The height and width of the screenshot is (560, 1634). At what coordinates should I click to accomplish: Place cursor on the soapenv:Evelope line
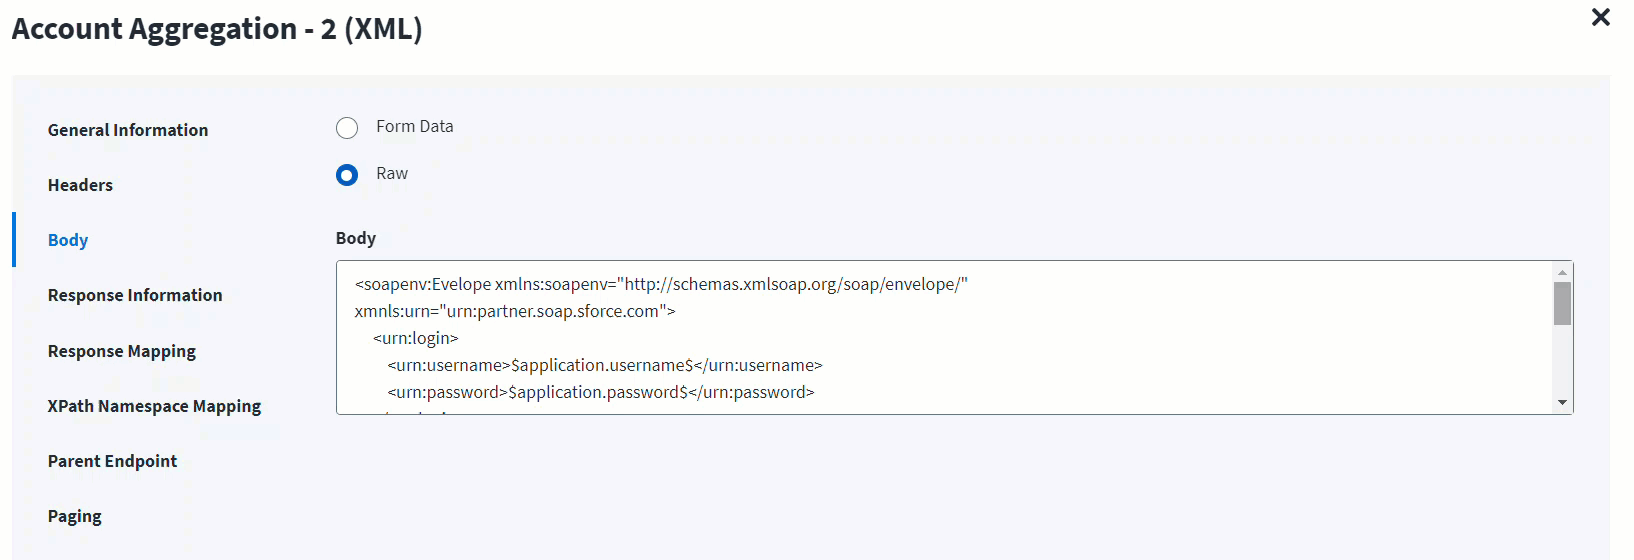[660, 284]
